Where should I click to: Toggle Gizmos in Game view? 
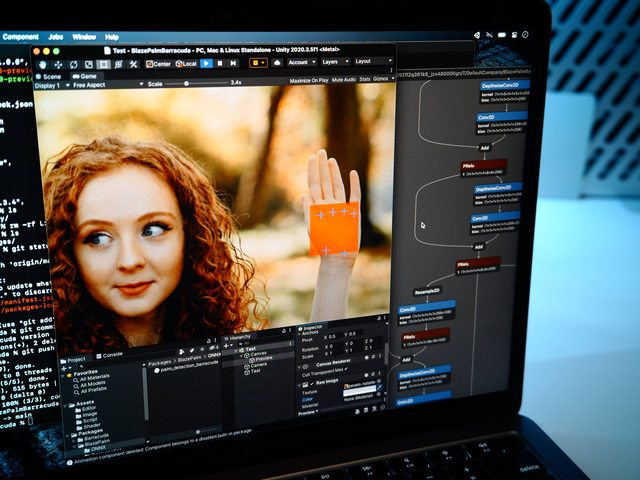point(380,79)
